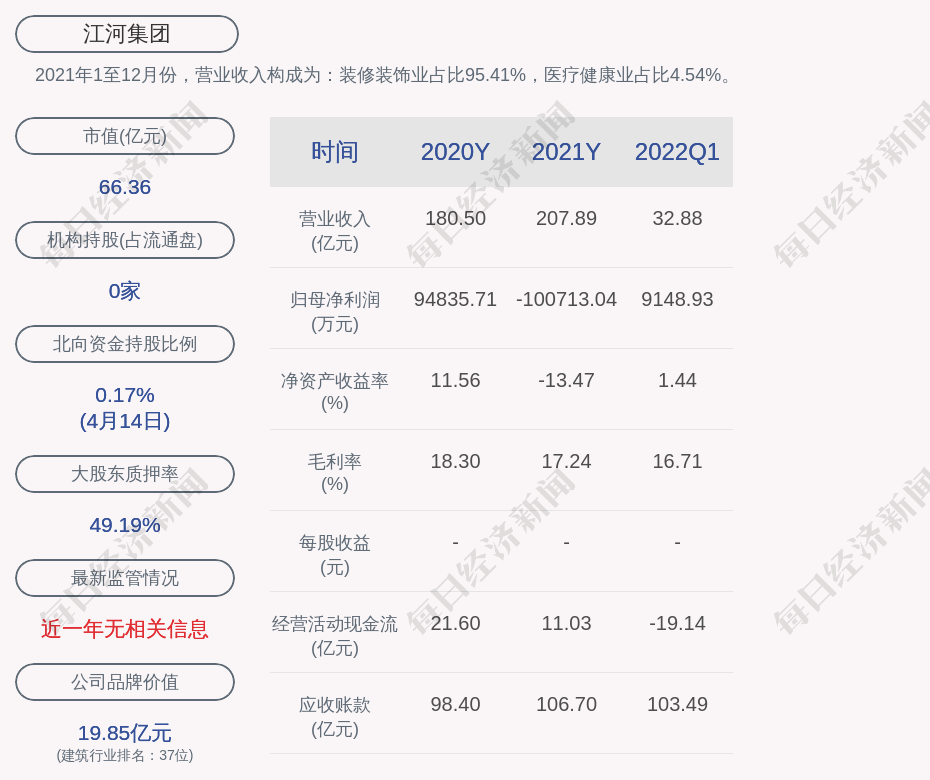Screen dimensions: 930x780
Task: Click the 0.17% northbound holding value
Action: [125, 394]
